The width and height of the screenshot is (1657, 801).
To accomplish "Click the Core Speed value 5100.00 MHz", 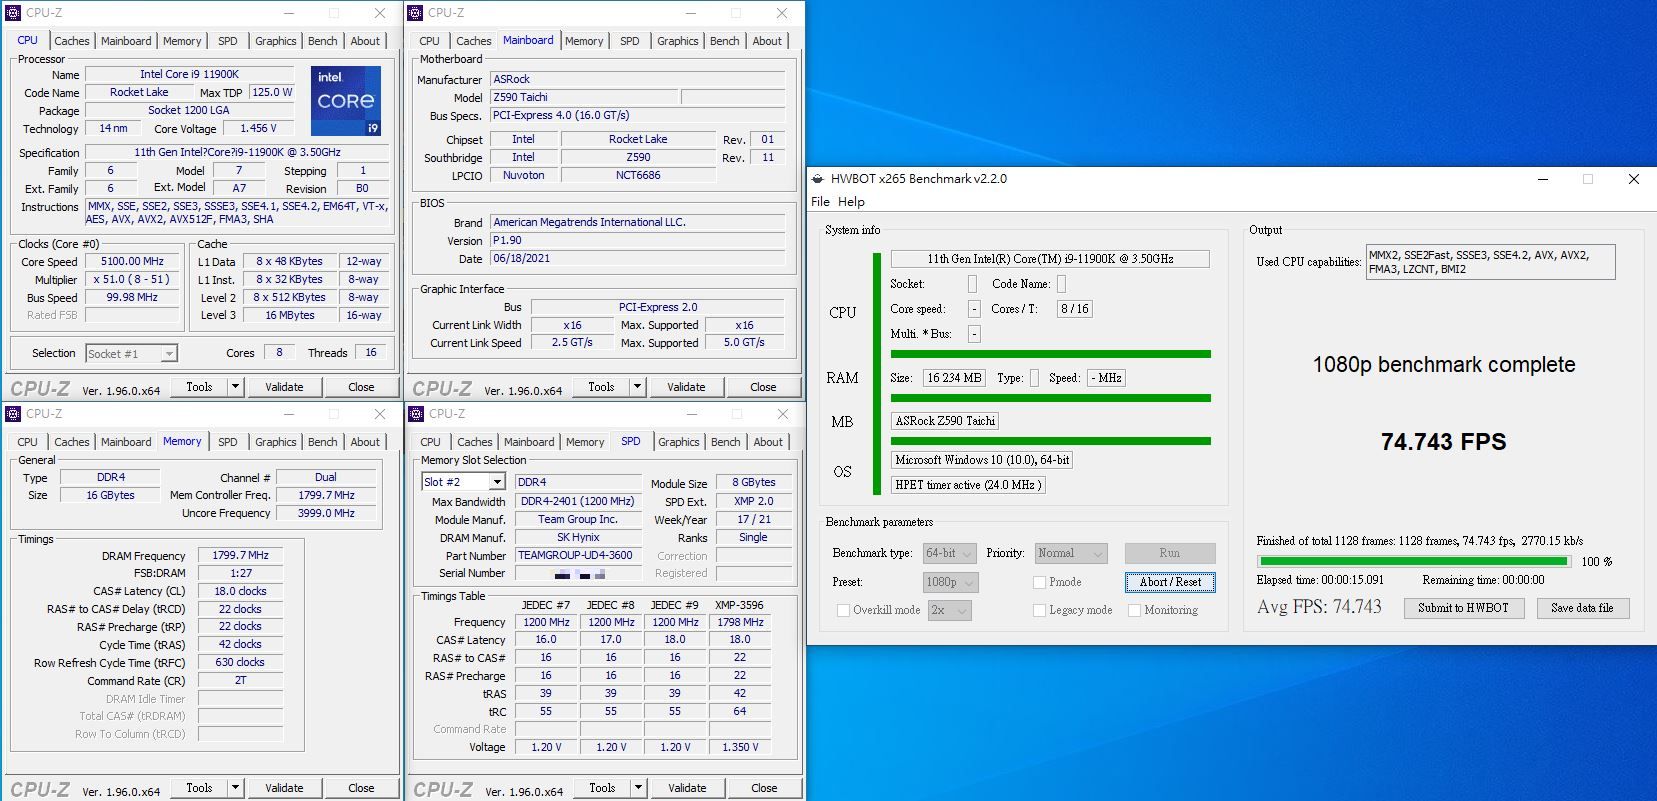I will pyautogui.click(x=132, y=262).
